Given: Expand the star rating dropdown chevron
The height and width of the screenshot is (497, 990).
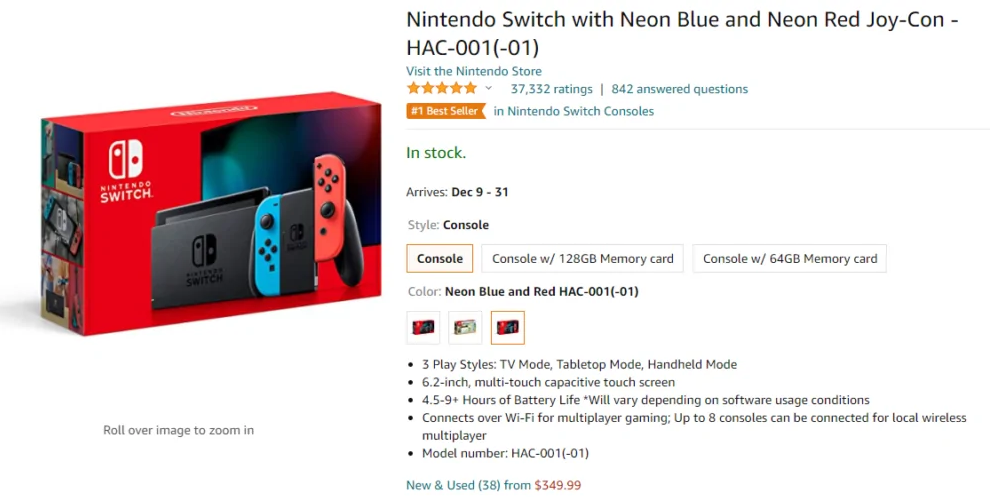Looking at the screenshot, I should [489, 89].
